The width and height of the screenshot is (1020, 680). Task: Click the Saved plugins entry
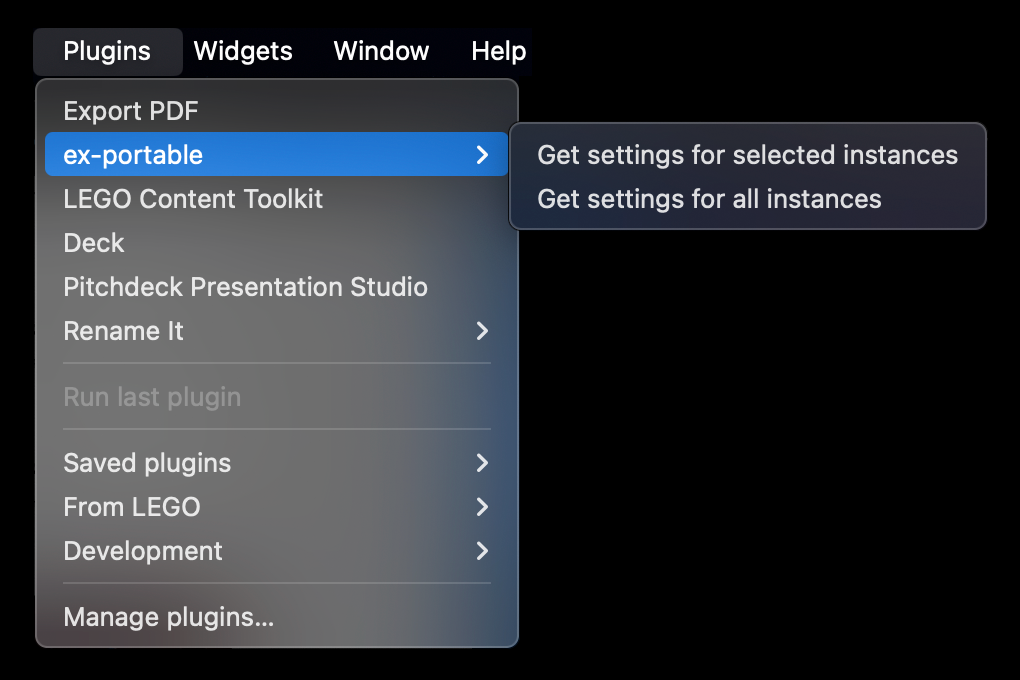(276, 463)
